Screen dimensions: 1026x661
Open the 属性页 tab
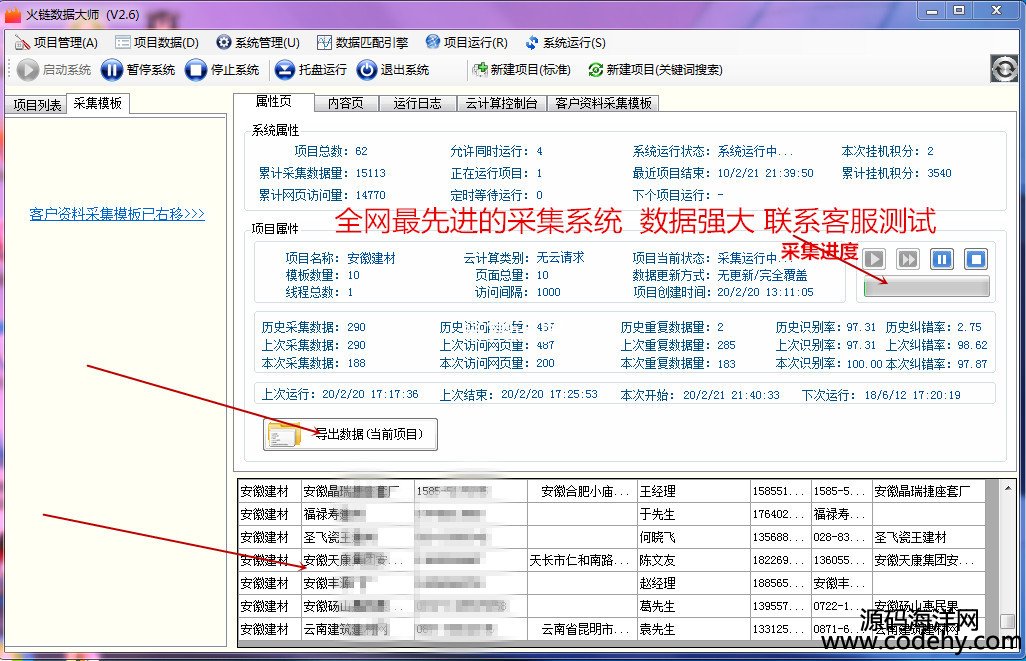tap(274, 101)
